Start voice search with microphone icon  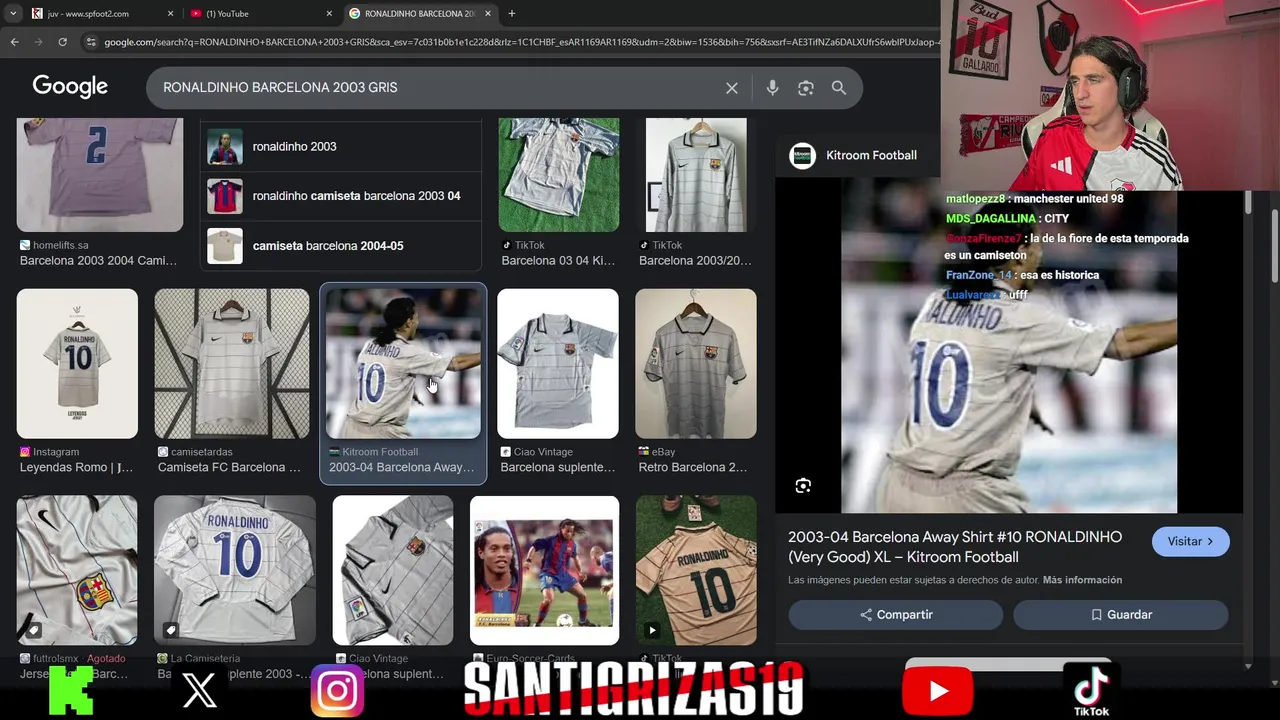click(772, 88)
